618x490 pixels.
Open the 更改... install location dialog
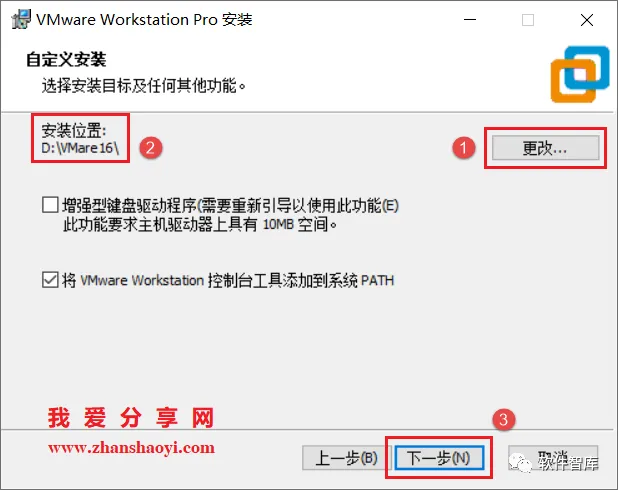[x=545, y=148]
